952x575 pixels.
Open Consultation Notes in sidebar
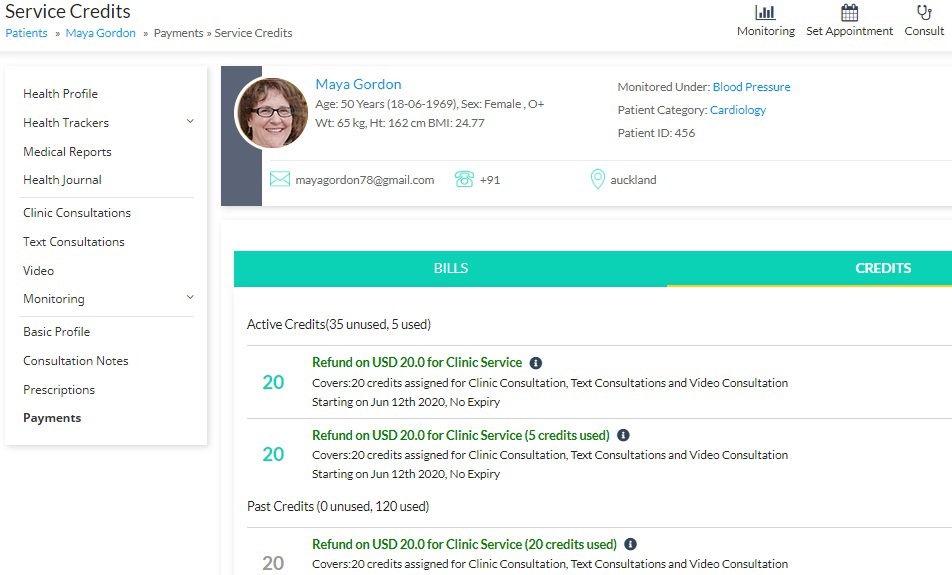75,361
